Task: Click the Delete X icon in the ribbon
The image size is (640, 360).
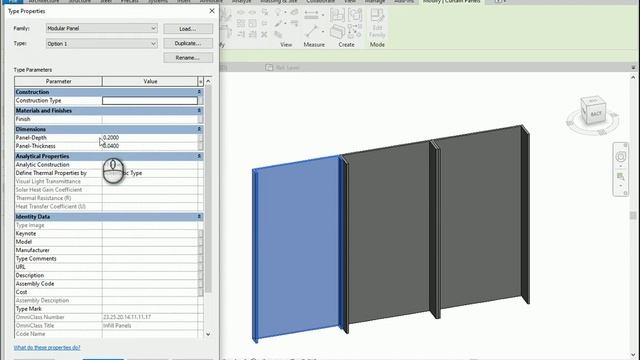Action: [x=264, y=35]
